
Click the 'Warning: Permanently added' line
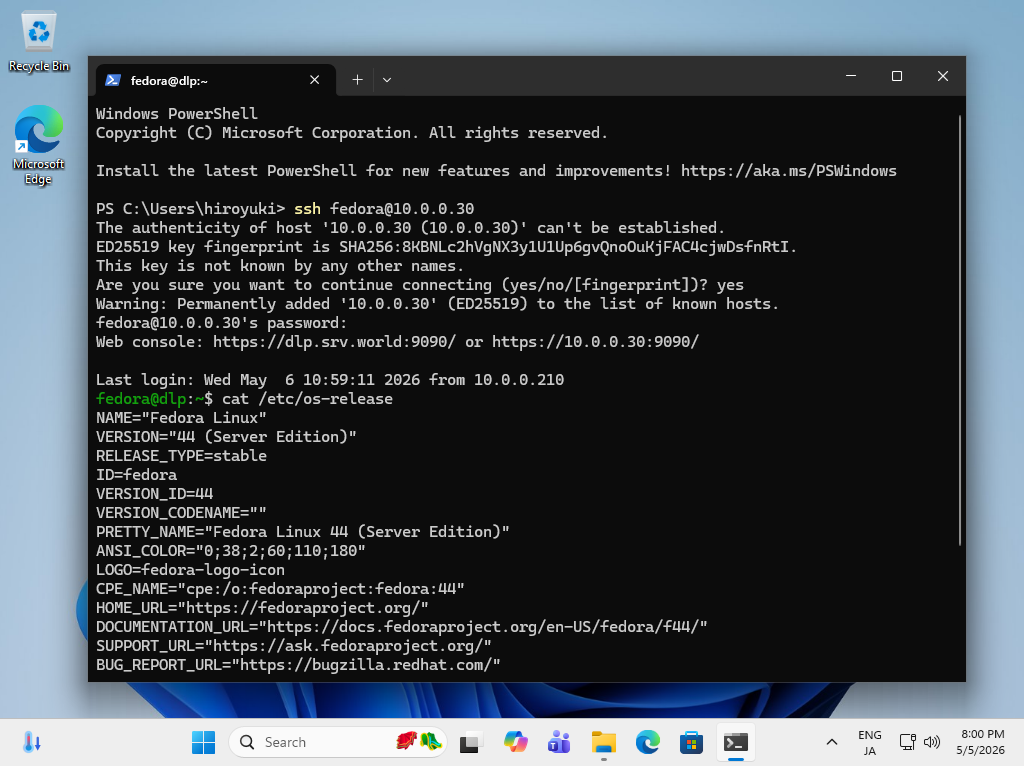[x=438, y=304]
